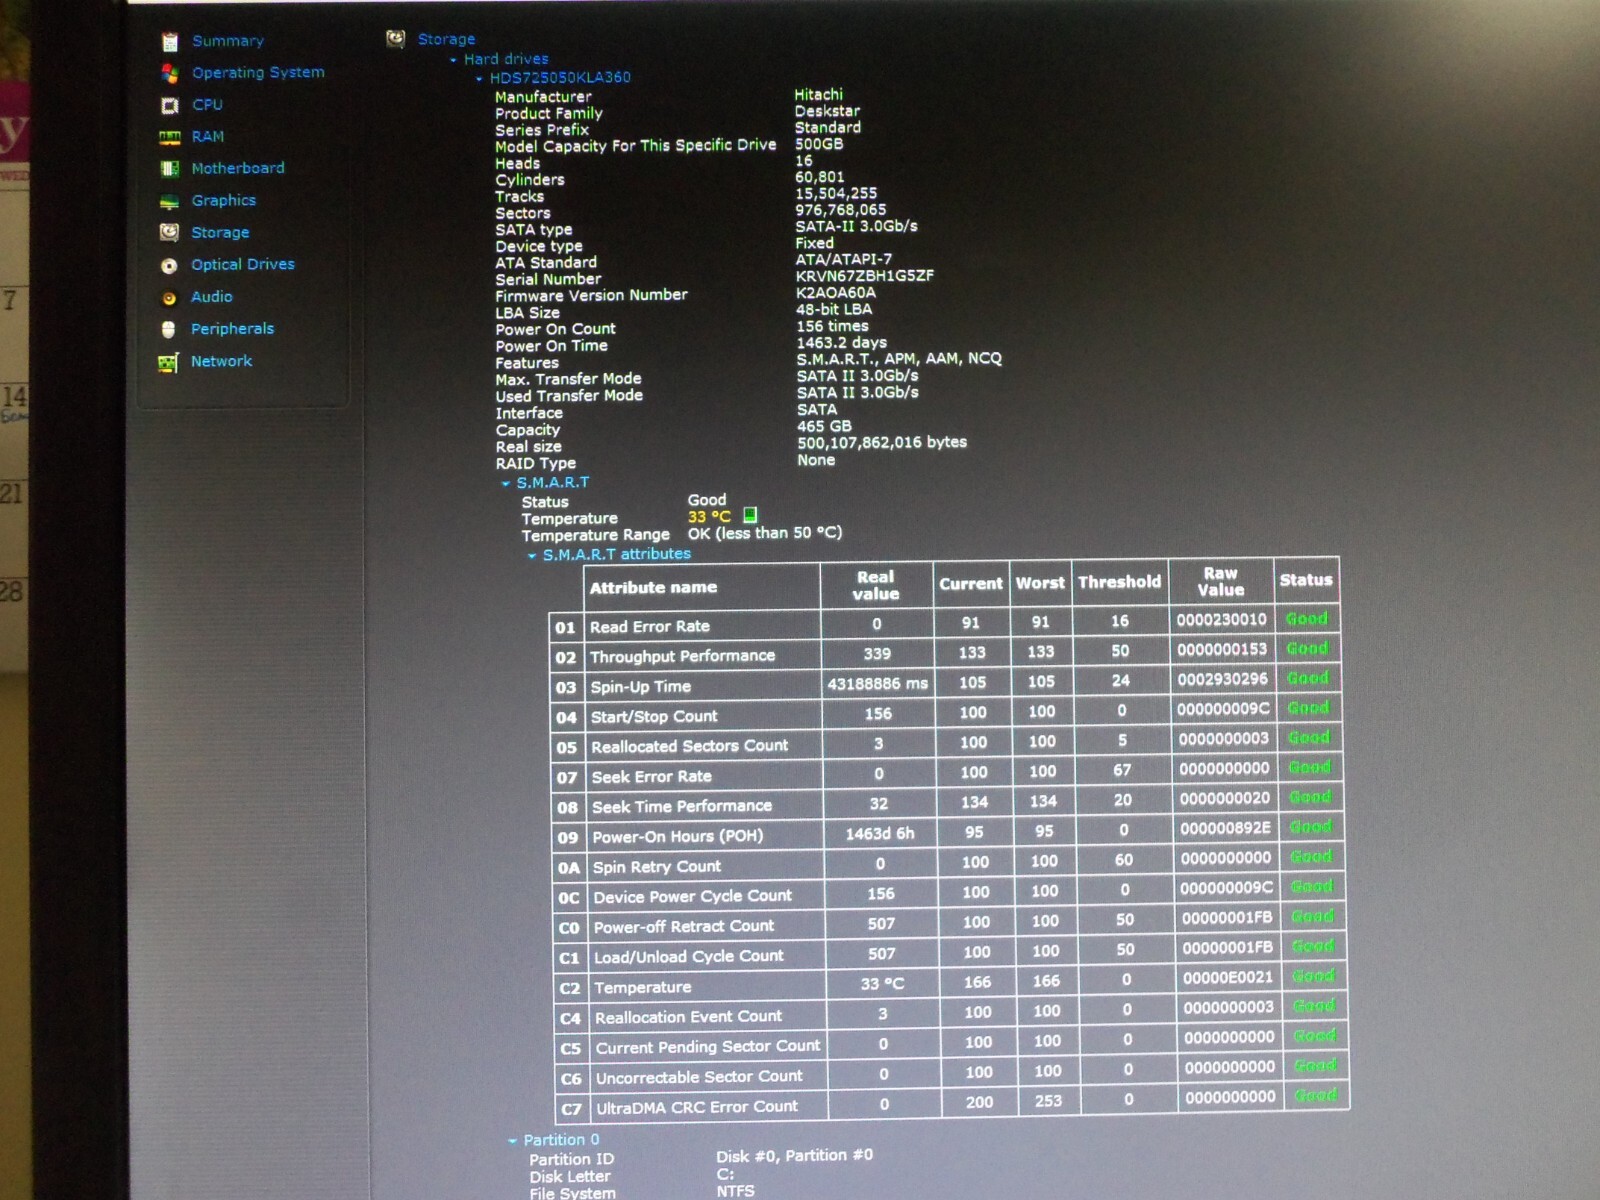
Task: Click the raw value 00000E0021
Action: 1228,977
